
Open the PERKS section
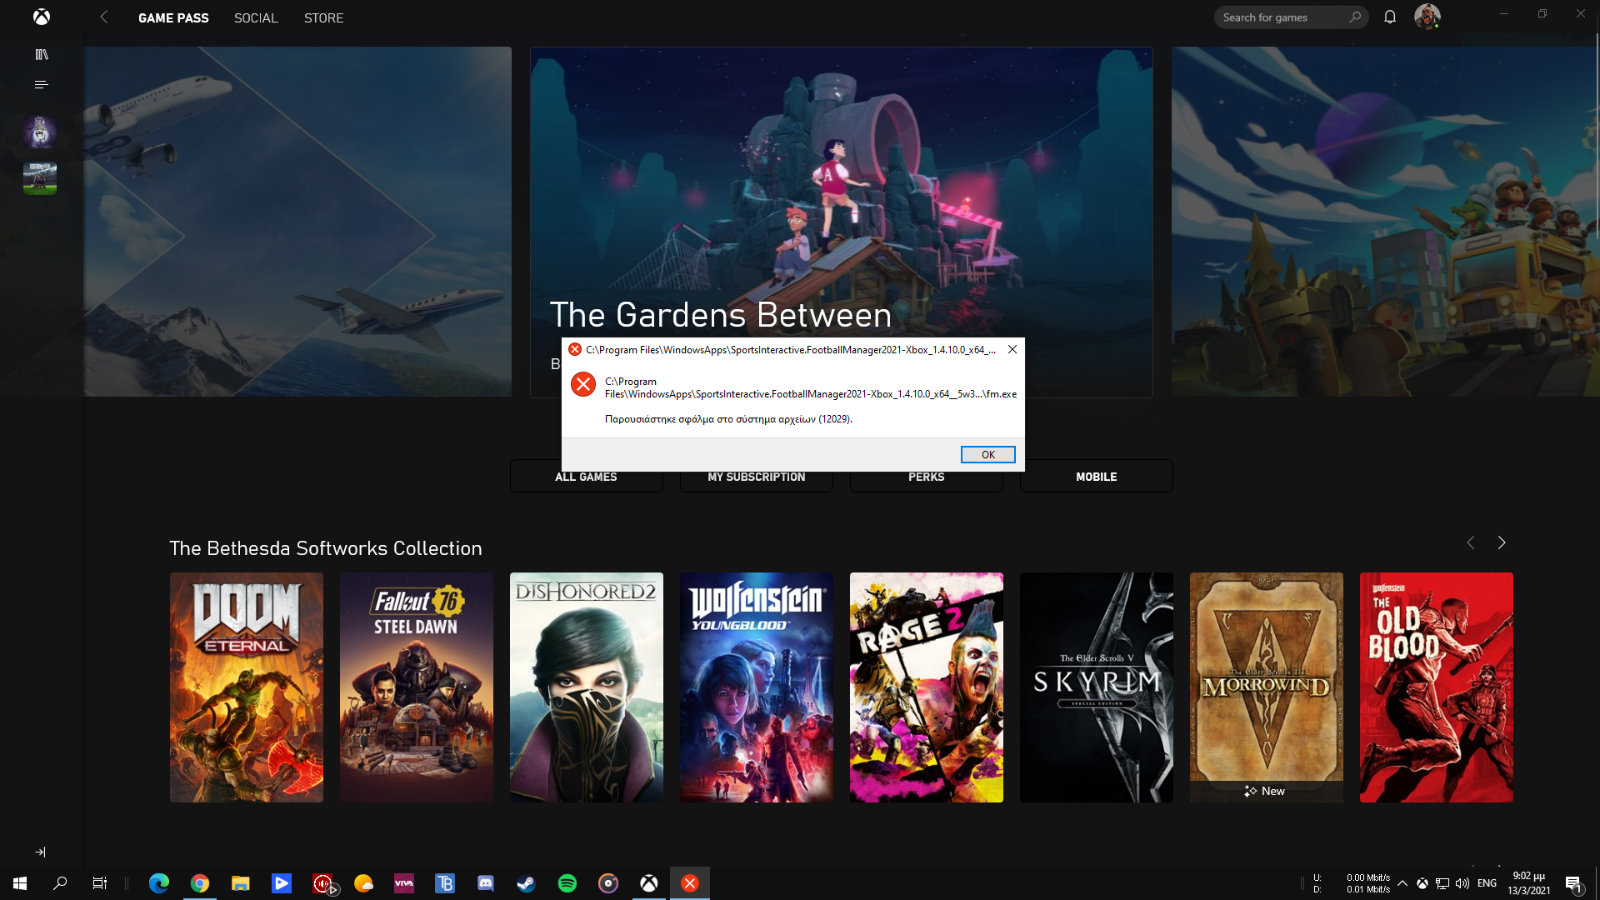tap(926, 477)
